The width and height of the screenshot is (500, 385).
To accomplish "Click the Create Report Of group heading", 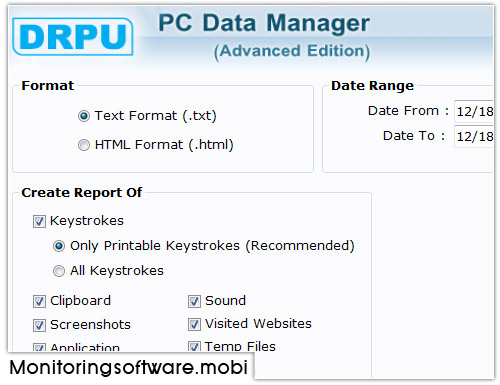I will click(82, 193).
